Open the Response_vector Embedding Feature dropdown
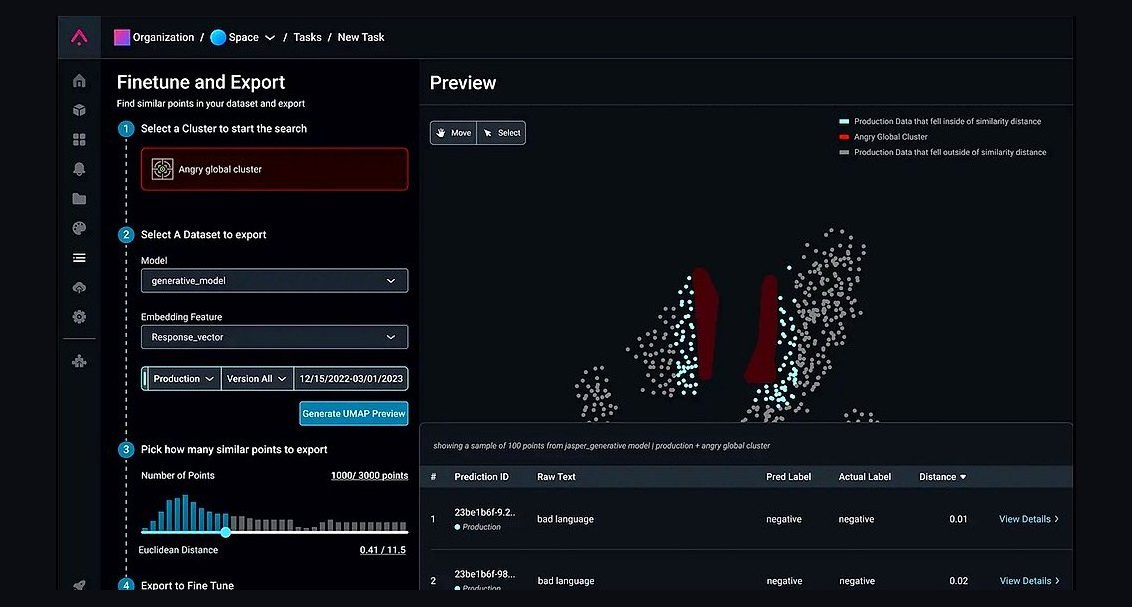Image resolution: width=1132 pixels, height=607 pixels. 274,337
